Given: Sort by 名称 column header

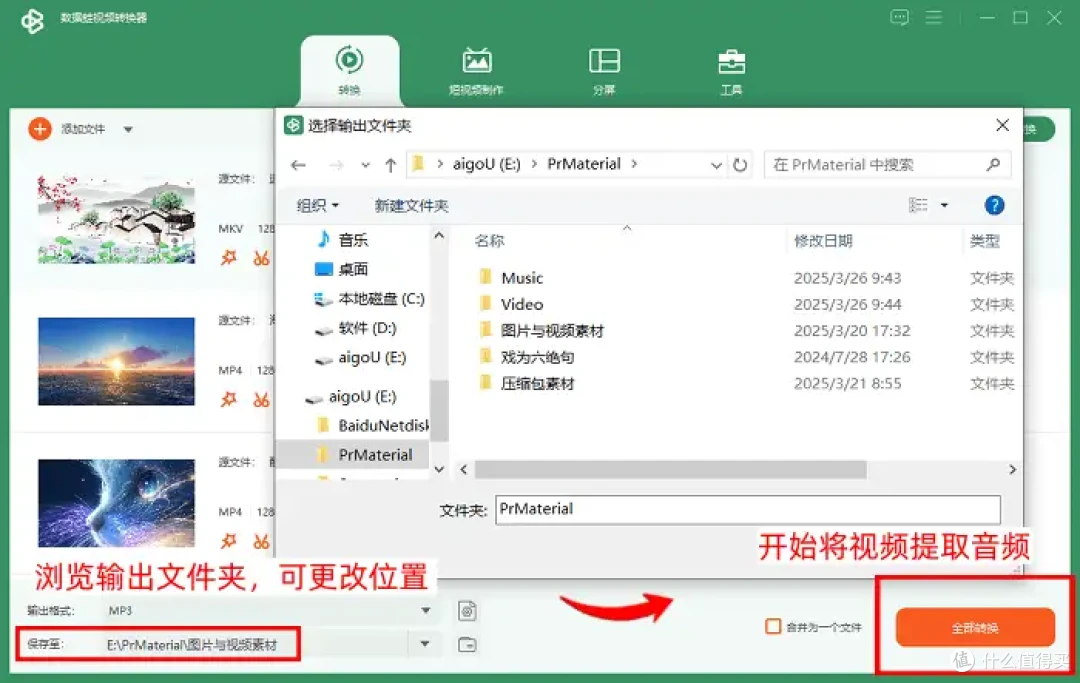Looking at the screenshot, I should pyautogui.click(x=489, y=241).
